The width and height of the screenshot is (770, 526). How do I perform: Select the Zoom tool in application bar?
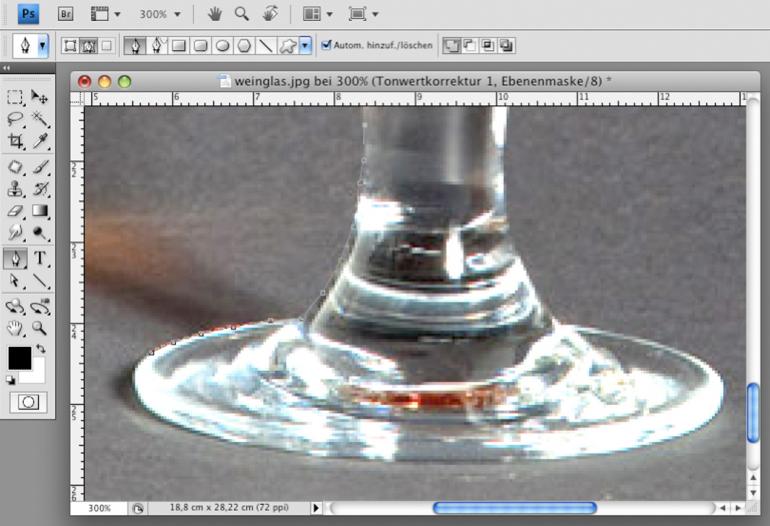click(x=242, y=14)
